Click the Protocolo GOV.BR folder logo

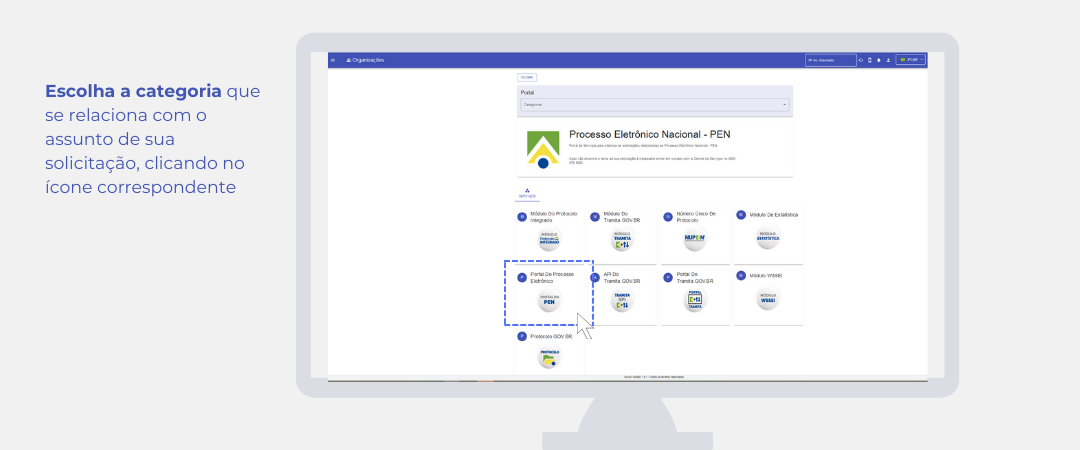pos(549,357)
